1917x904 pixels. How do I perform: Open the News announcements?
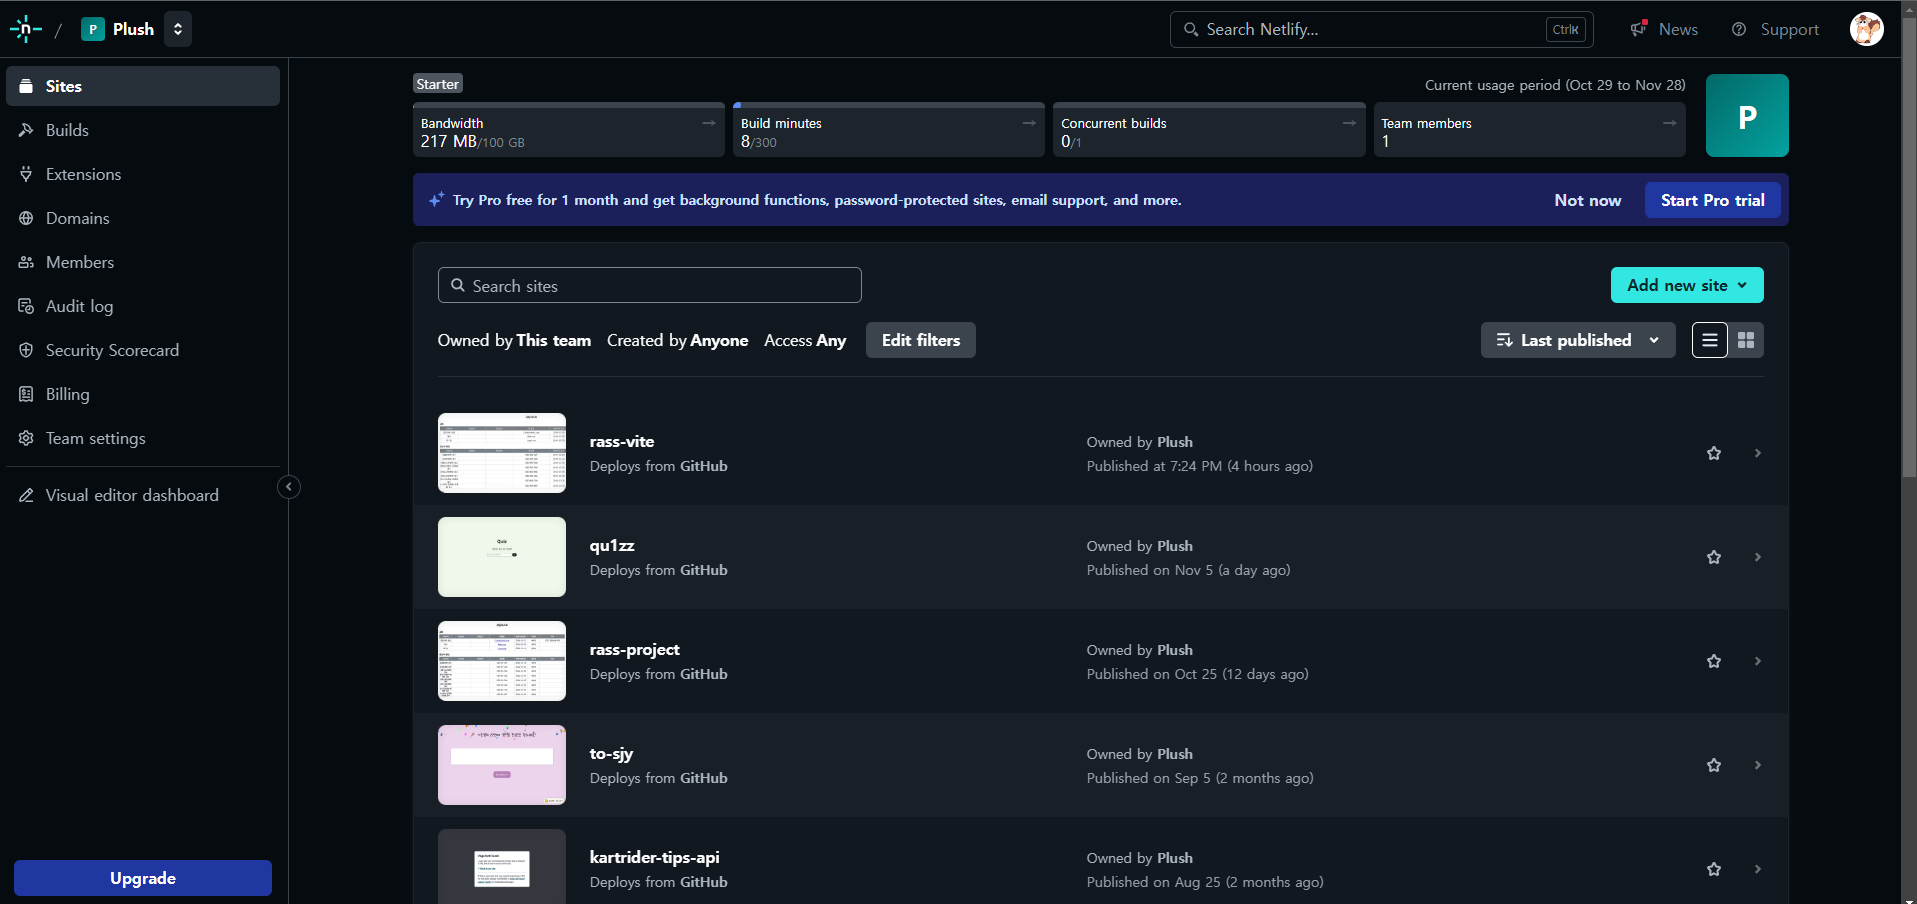[1665, 29]
